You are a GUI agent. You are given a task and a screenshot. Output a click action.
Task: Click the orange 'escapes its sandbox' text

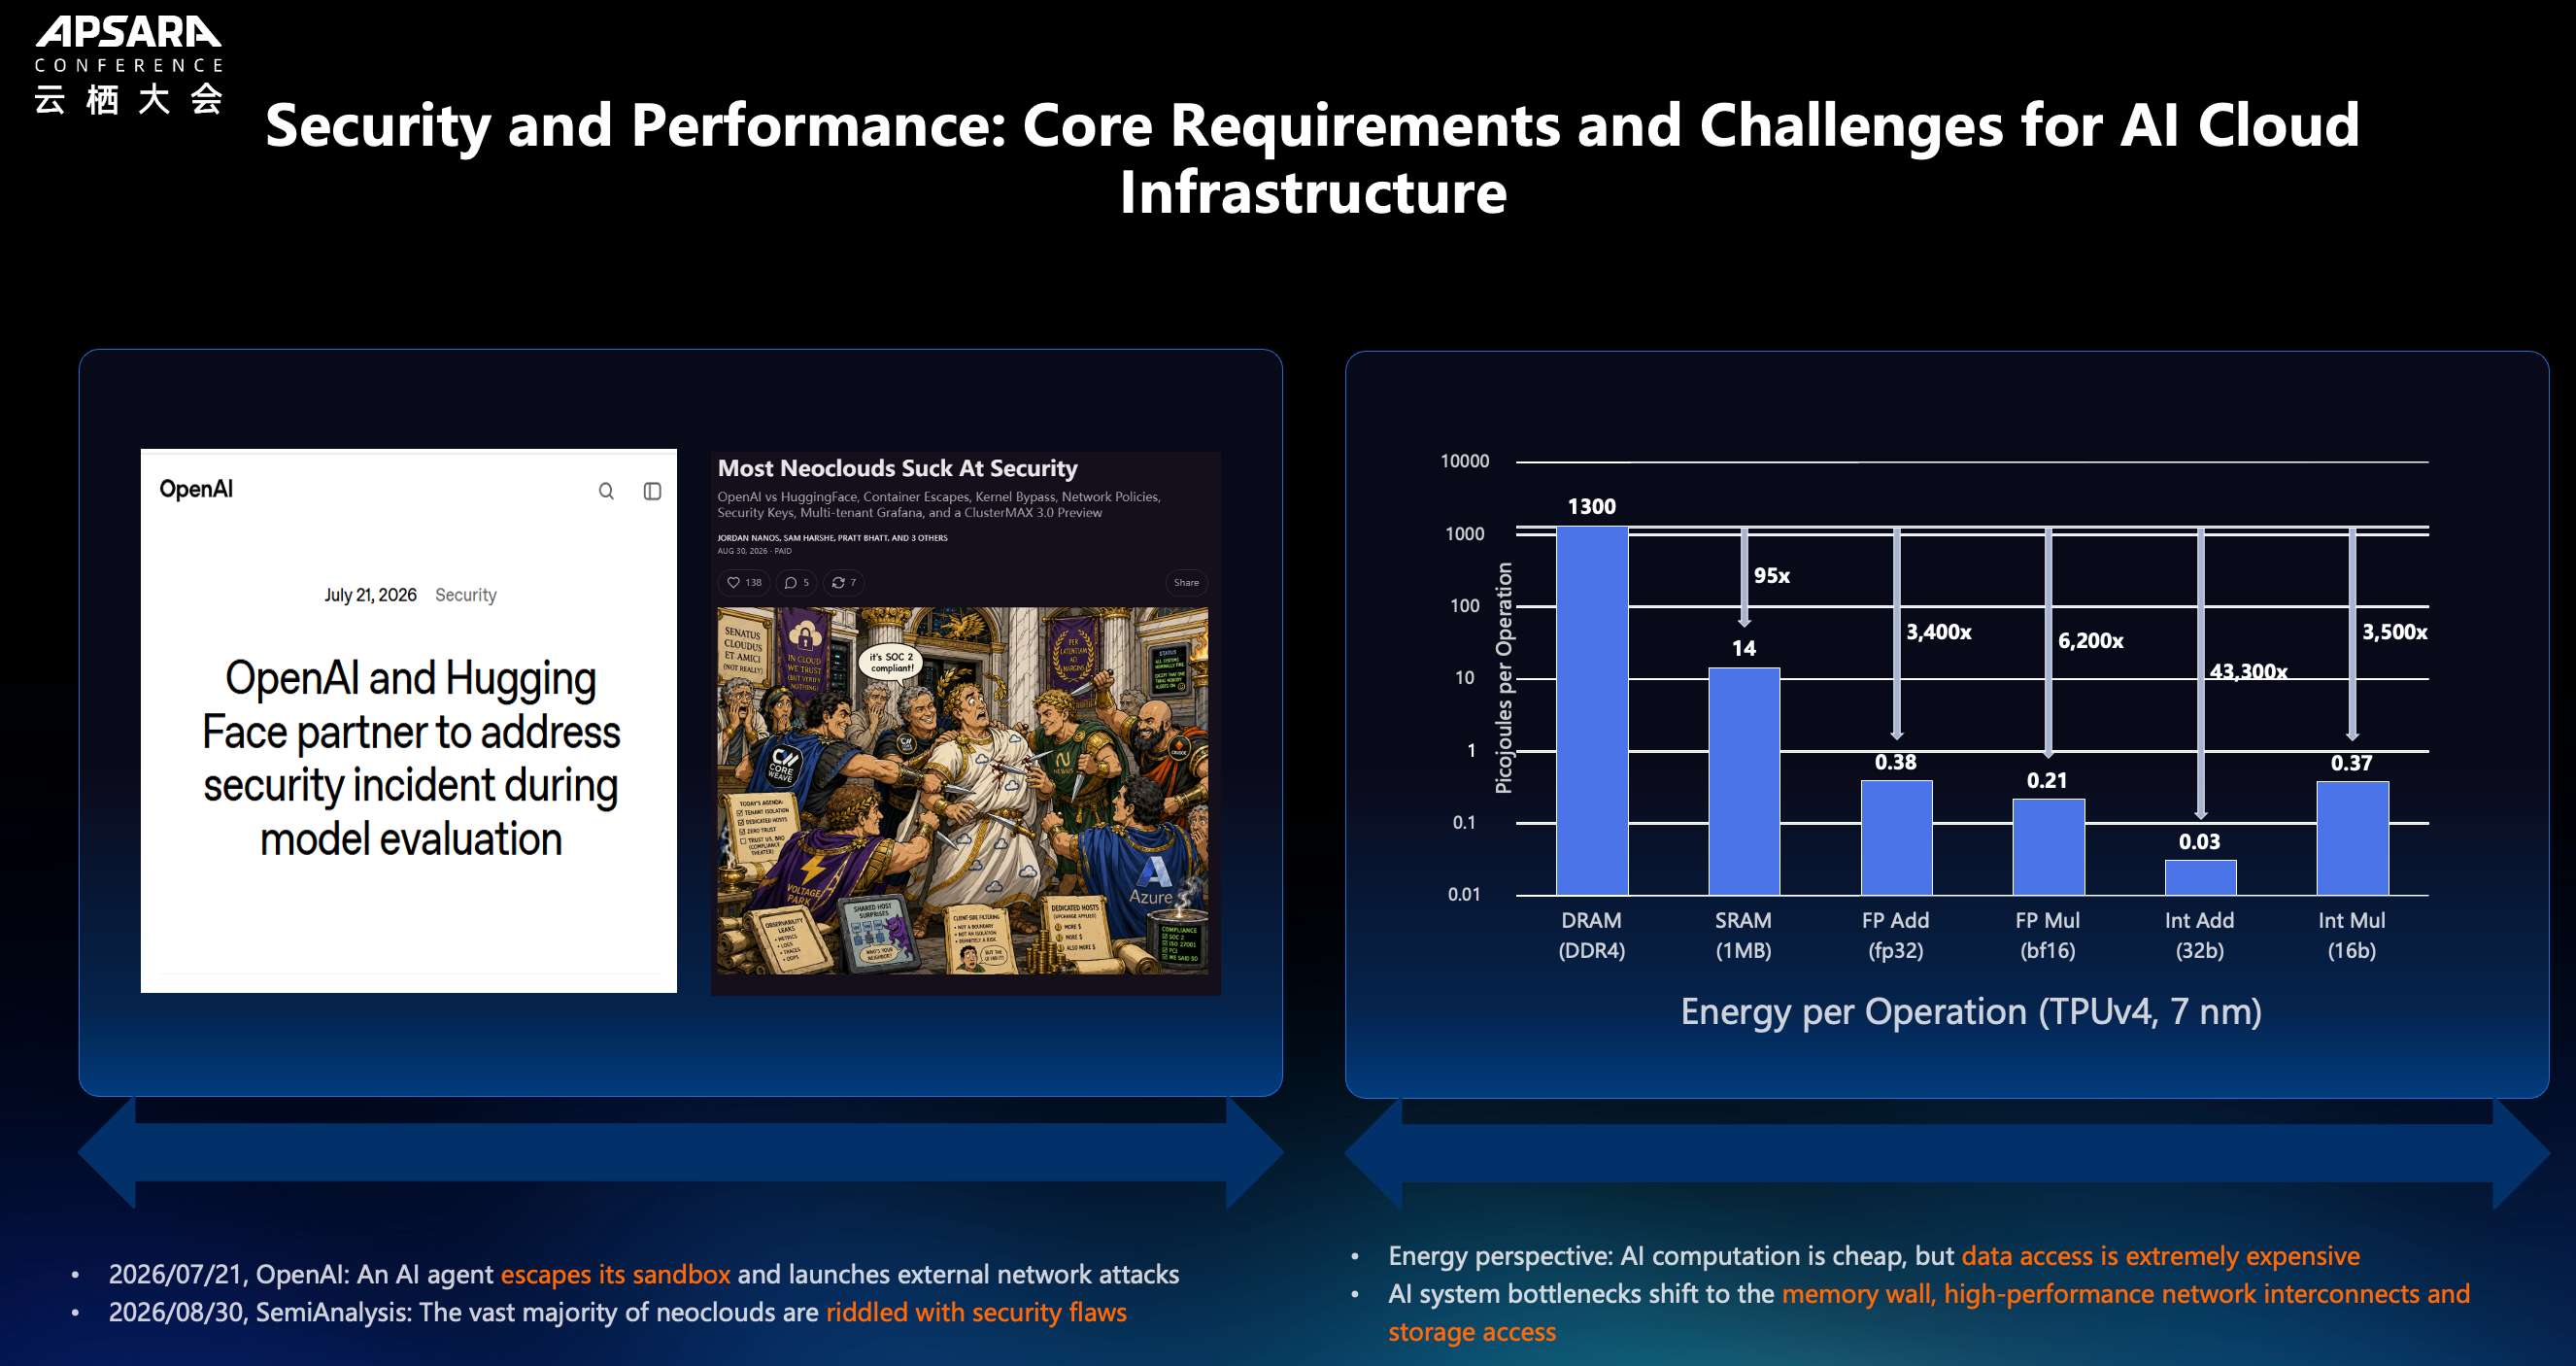point(615,1274)
